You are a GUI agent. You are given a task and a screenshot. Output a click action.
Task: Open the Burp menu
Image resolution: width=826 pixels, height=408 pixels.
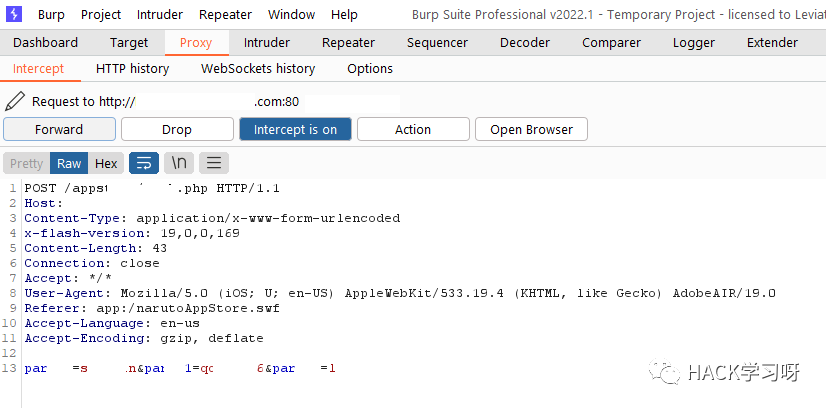pyautogui.click(x=51, y=15)
